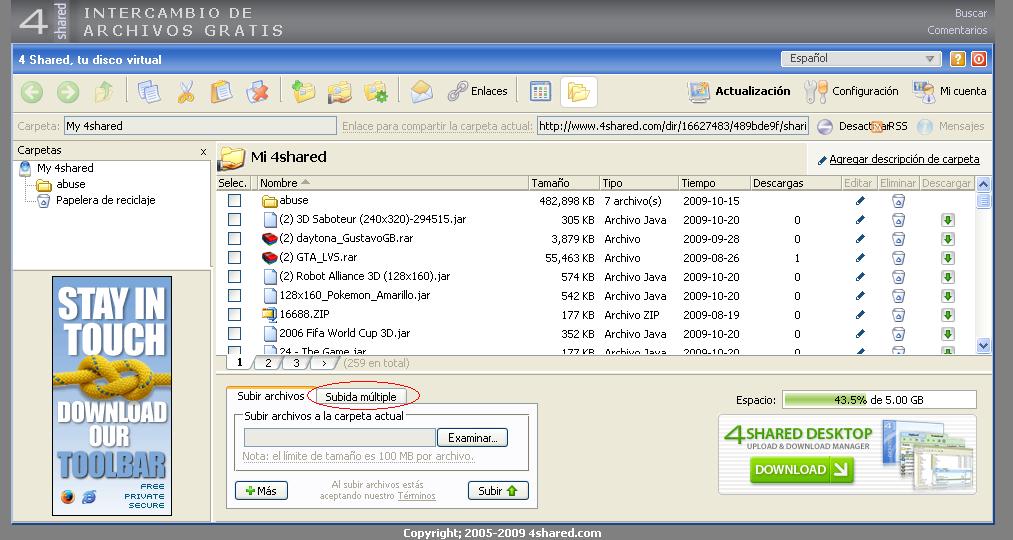
Task: Check the 2006 Fifa World Cup 3D.jar box
Action: point(235,333)
